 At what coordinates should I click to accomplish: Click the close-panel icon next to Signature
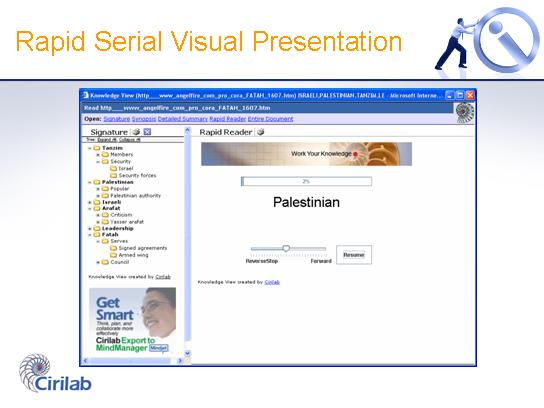point(147,132)
